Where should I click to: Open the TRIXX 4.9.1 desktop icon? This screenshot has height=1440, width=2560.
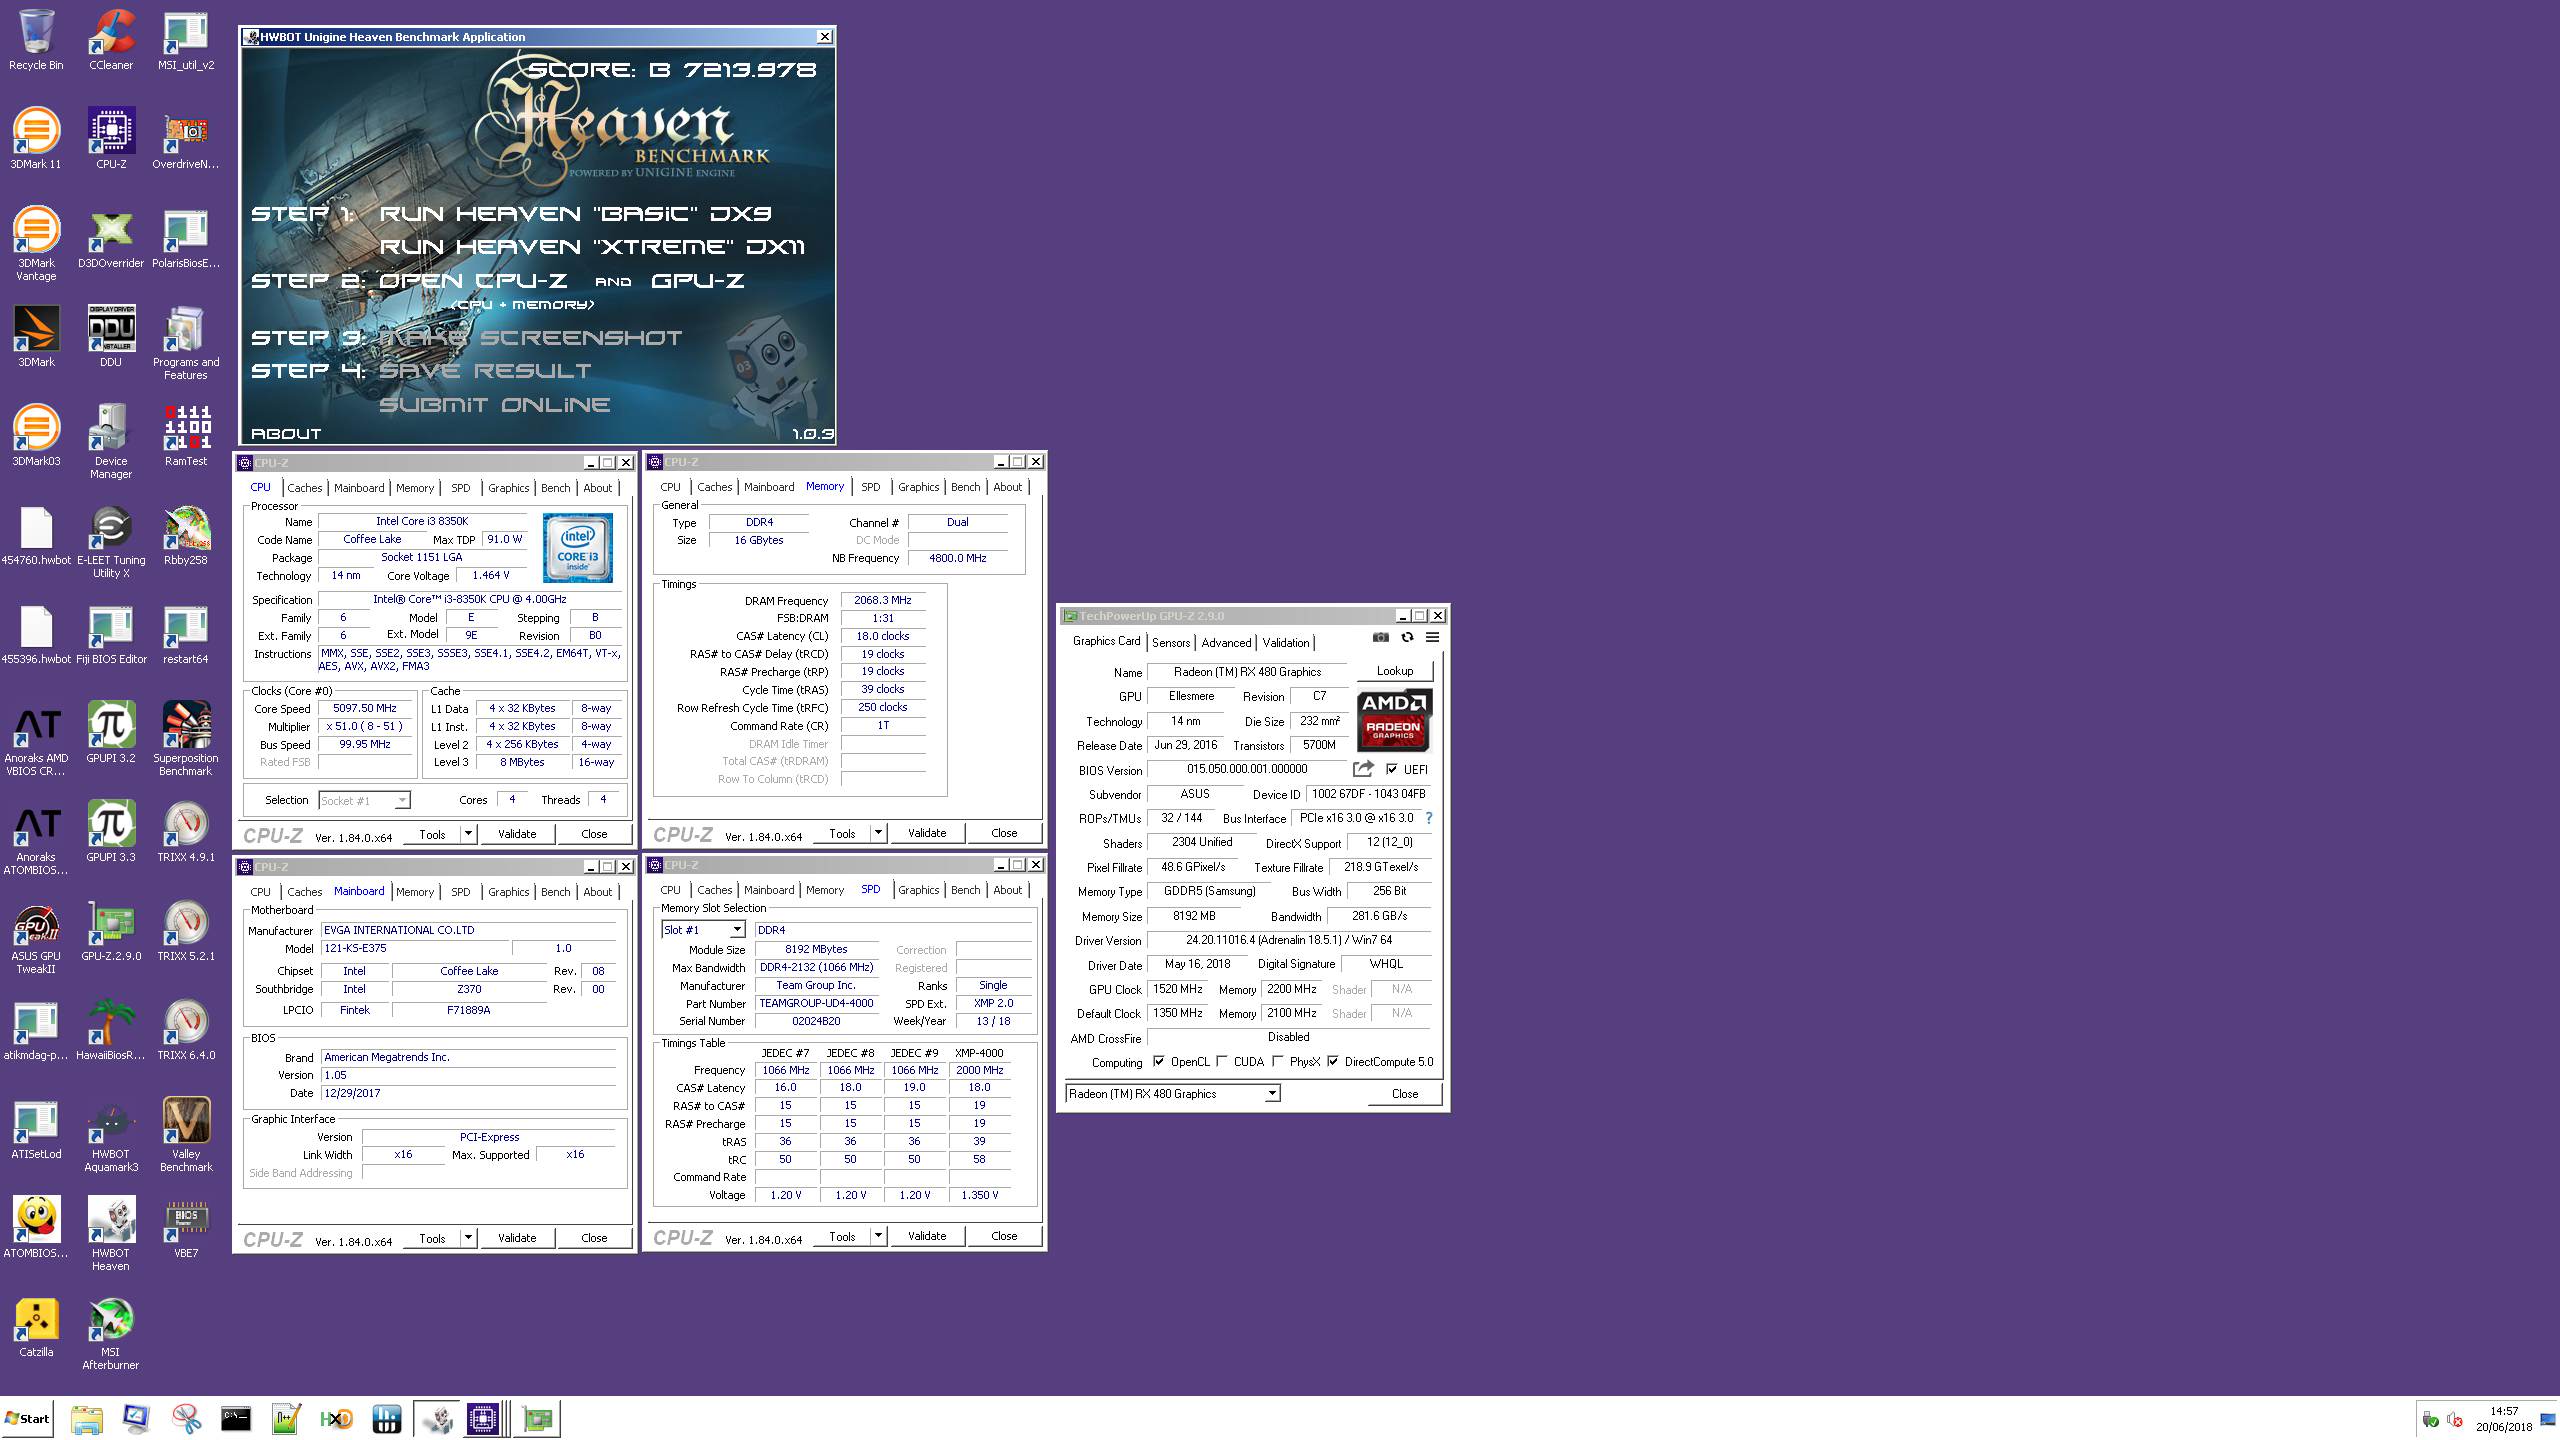186,830
